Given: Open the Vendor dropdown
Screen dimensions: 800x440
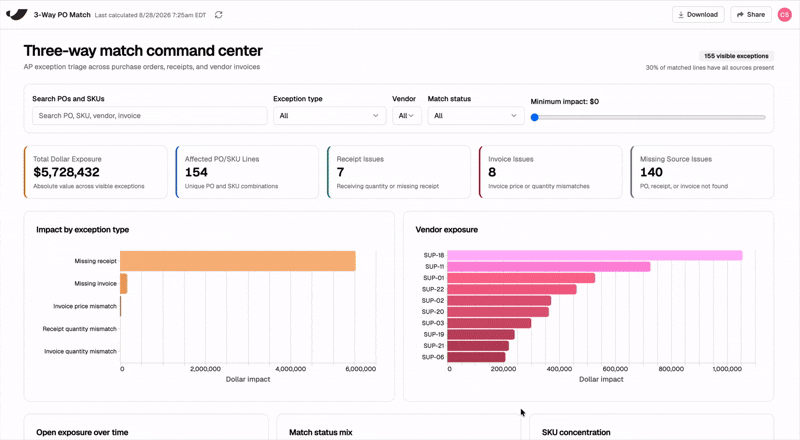Looking at the screenshot, I should point(407,116).
